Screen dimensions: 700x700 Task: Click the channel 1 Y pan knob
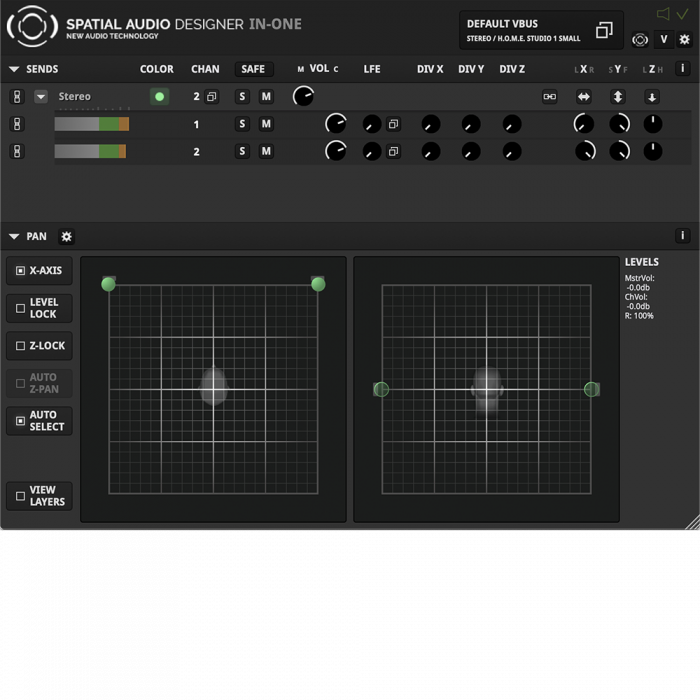(619, 124)
